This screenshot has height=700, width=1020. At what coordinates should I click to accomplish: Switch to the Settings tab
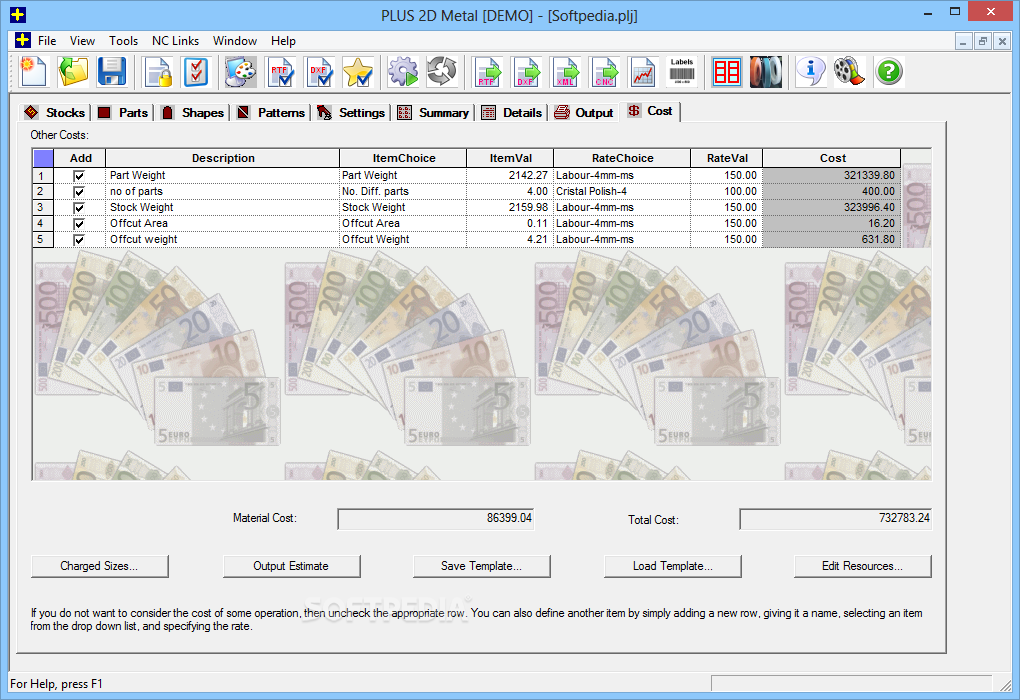[351, 113]
